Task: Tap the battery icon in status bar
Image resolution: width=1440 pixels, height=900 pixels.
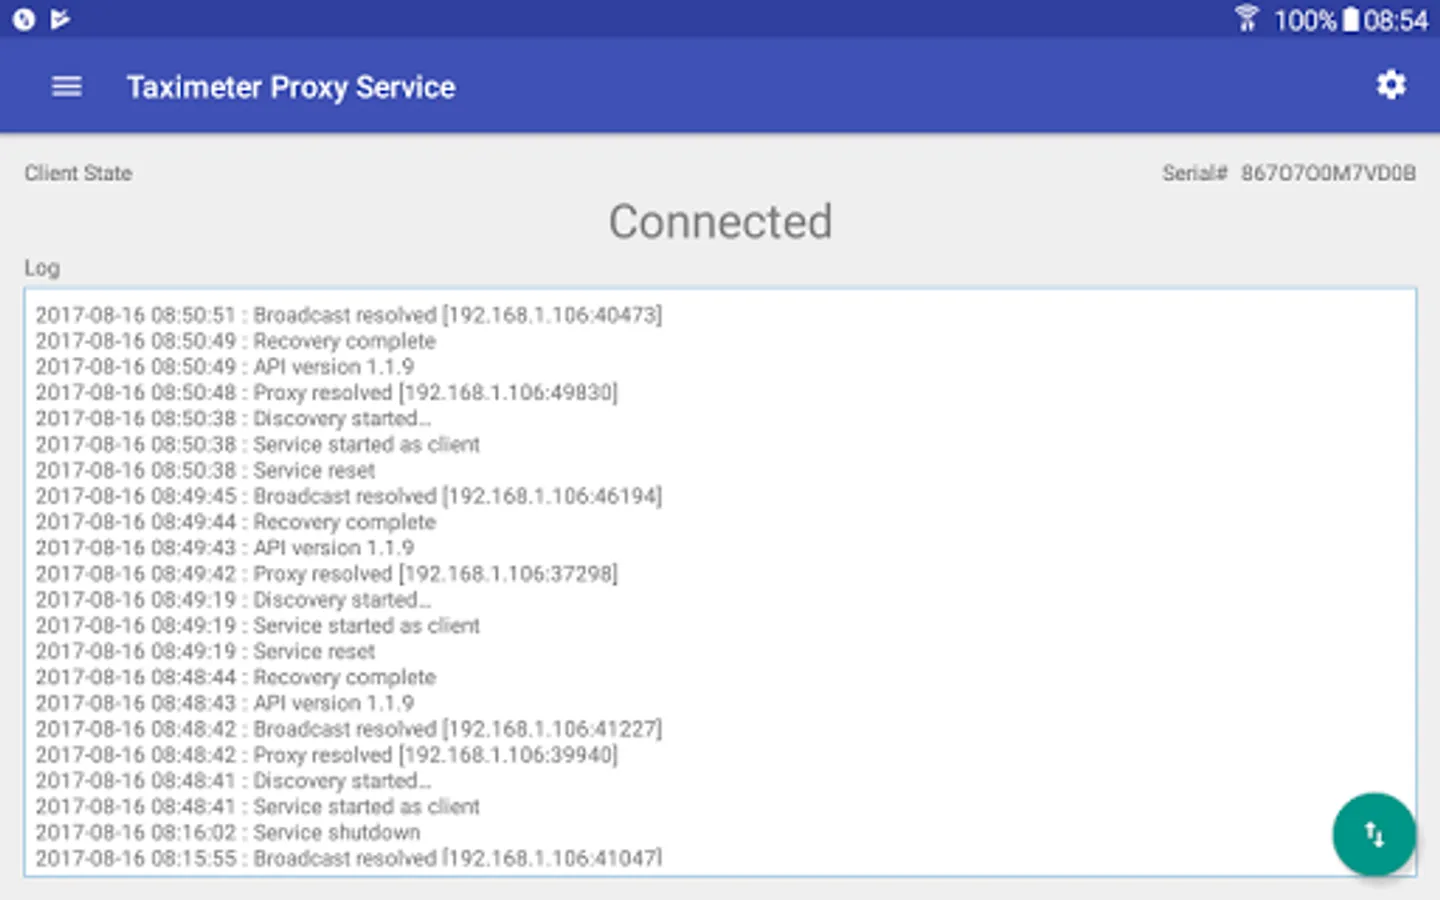Action: tap(1351, 19)
